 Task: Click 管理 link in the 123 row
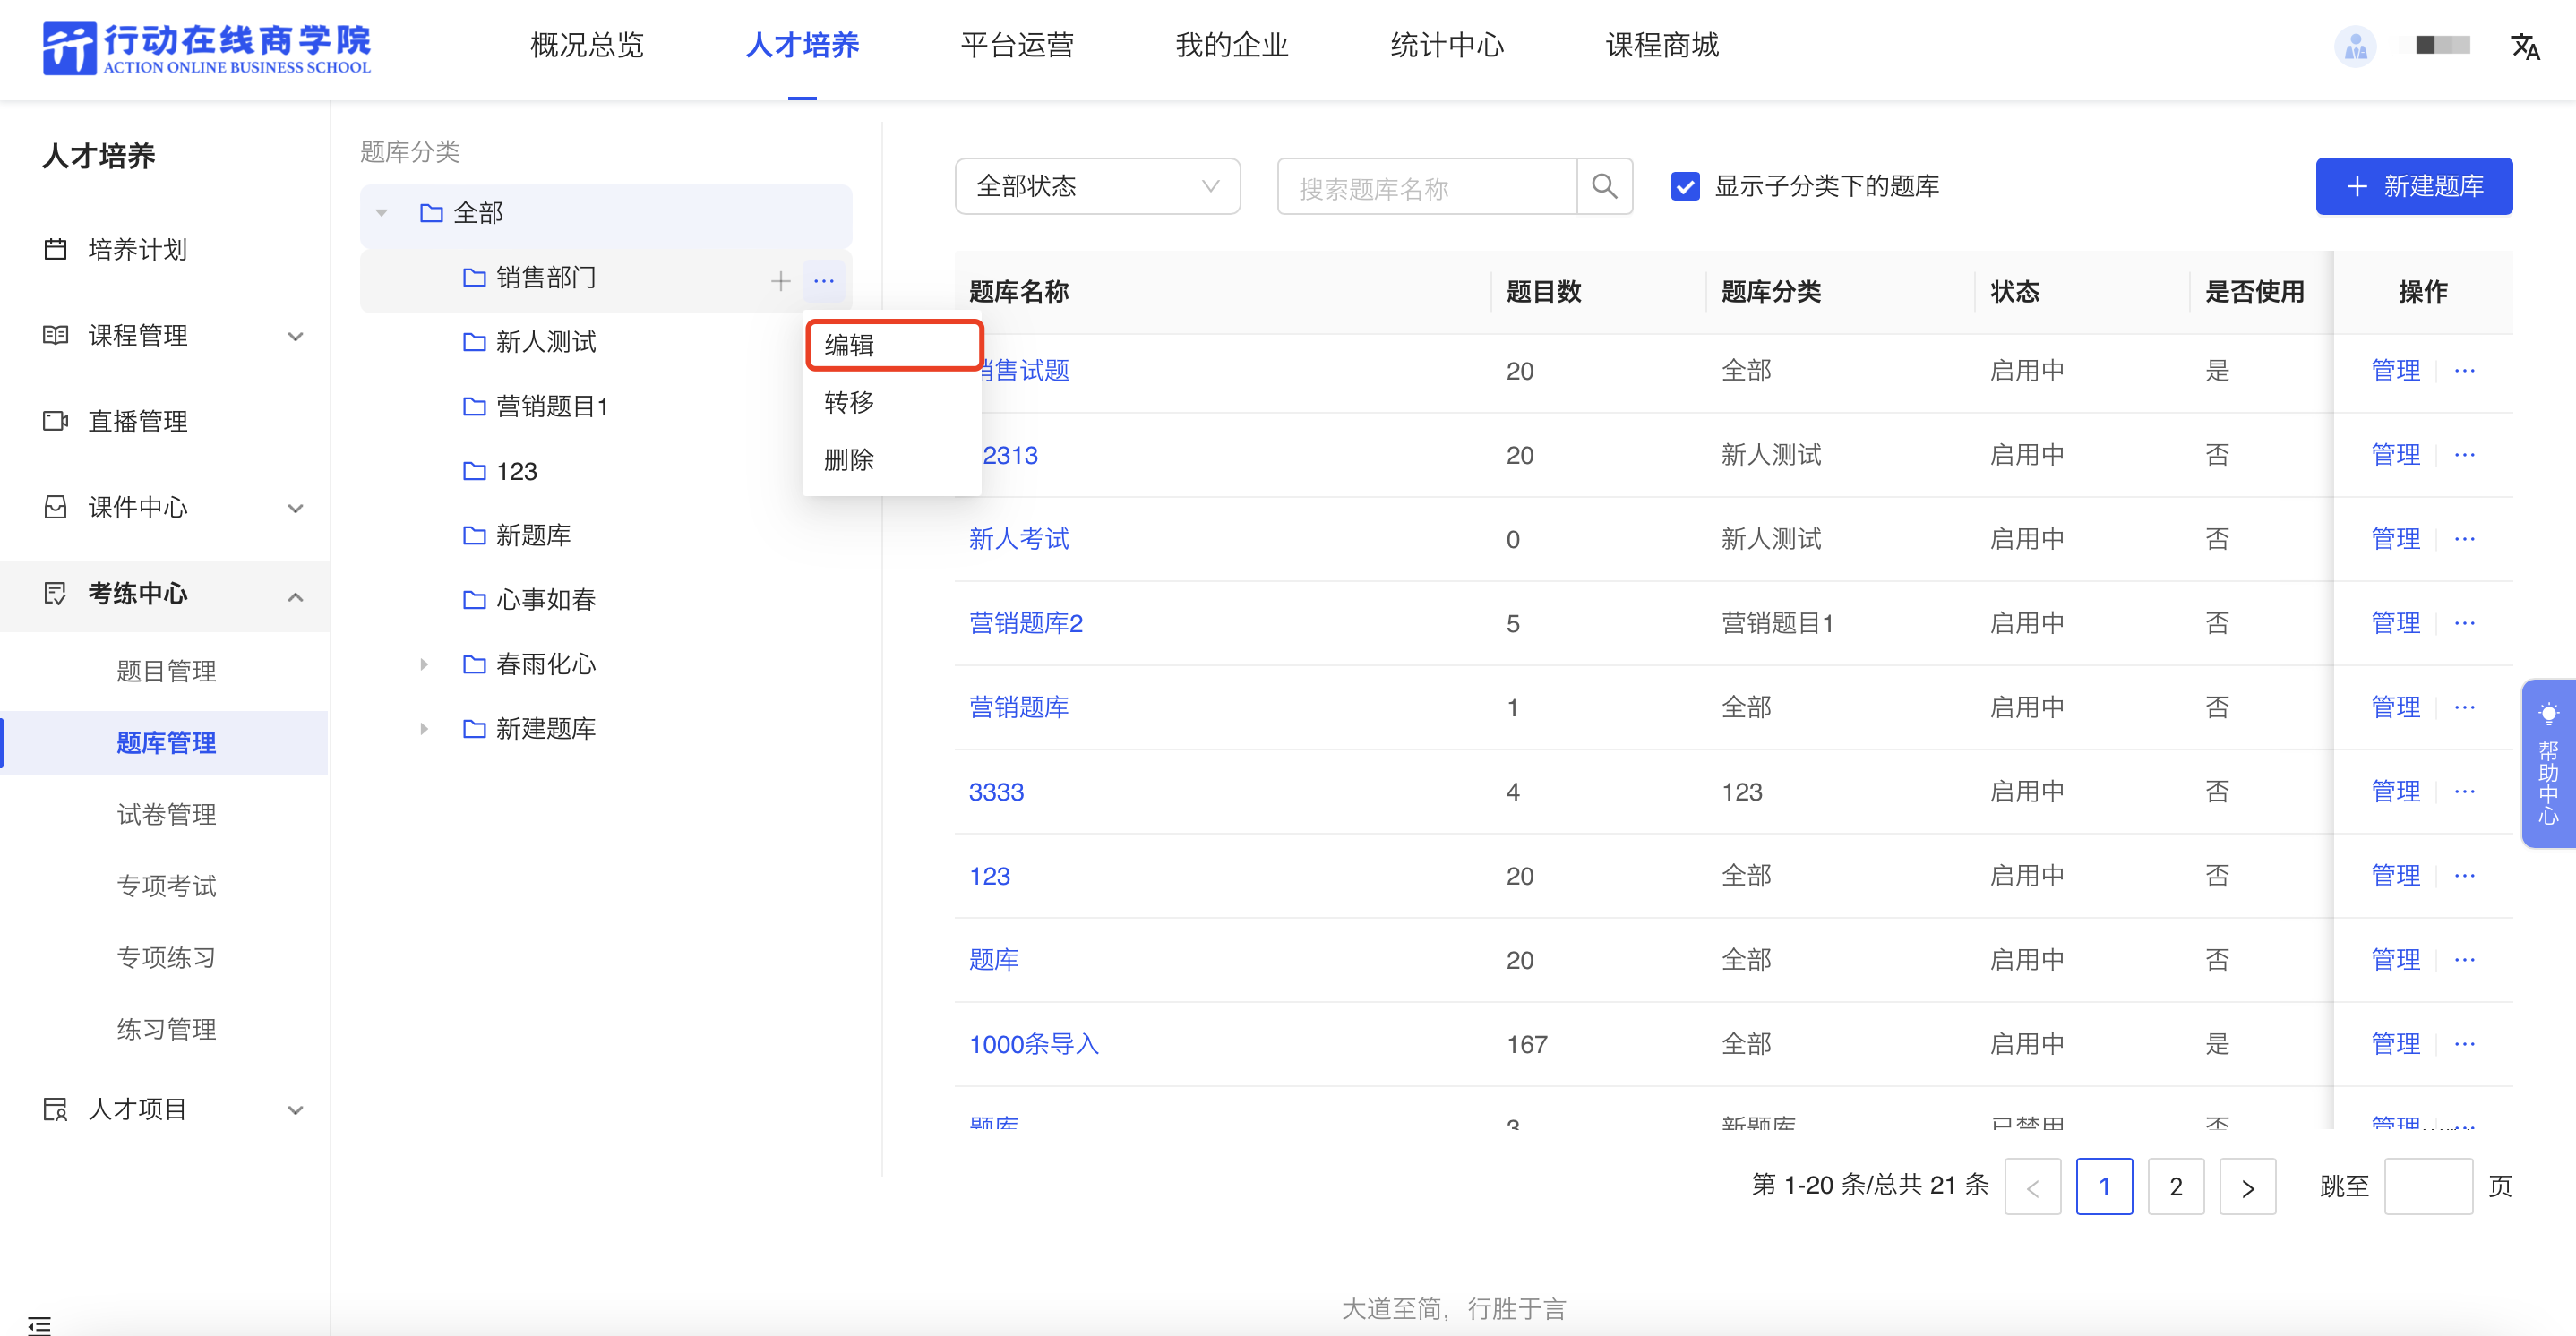[x=2395, y=876]
